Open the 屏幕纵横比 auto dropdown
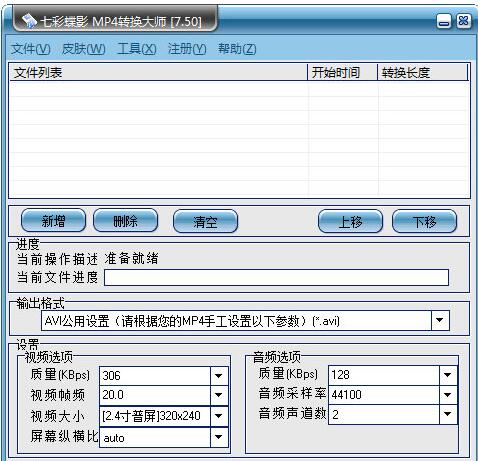This screenshot has height=461, width=478. point(219,437)
